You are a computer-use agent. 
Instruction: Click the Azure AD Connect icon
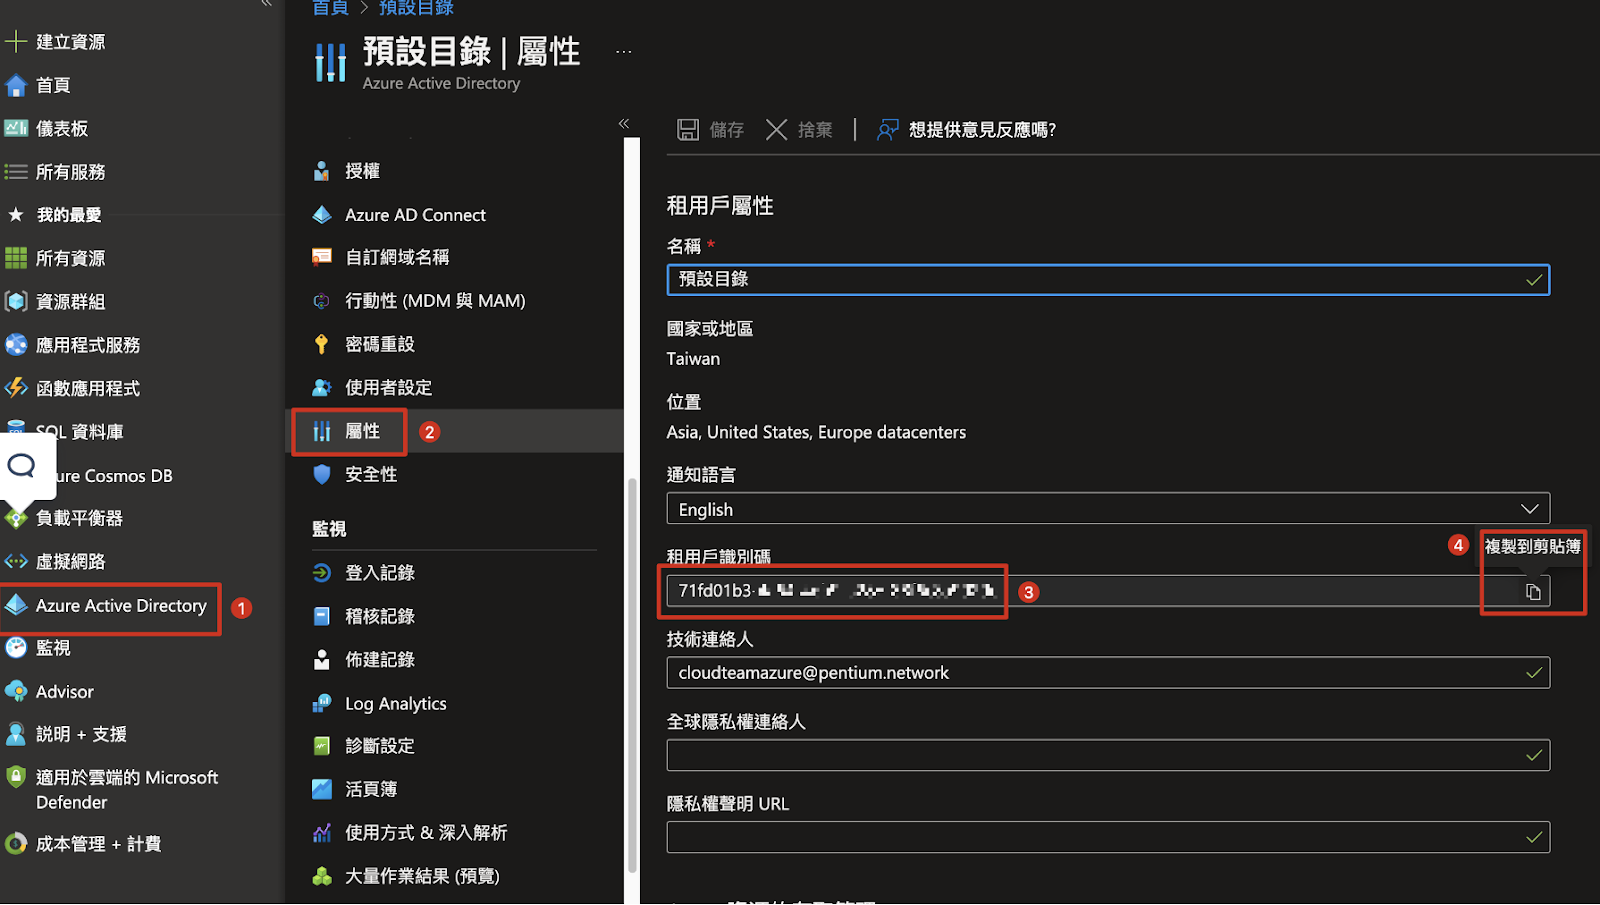321,215
